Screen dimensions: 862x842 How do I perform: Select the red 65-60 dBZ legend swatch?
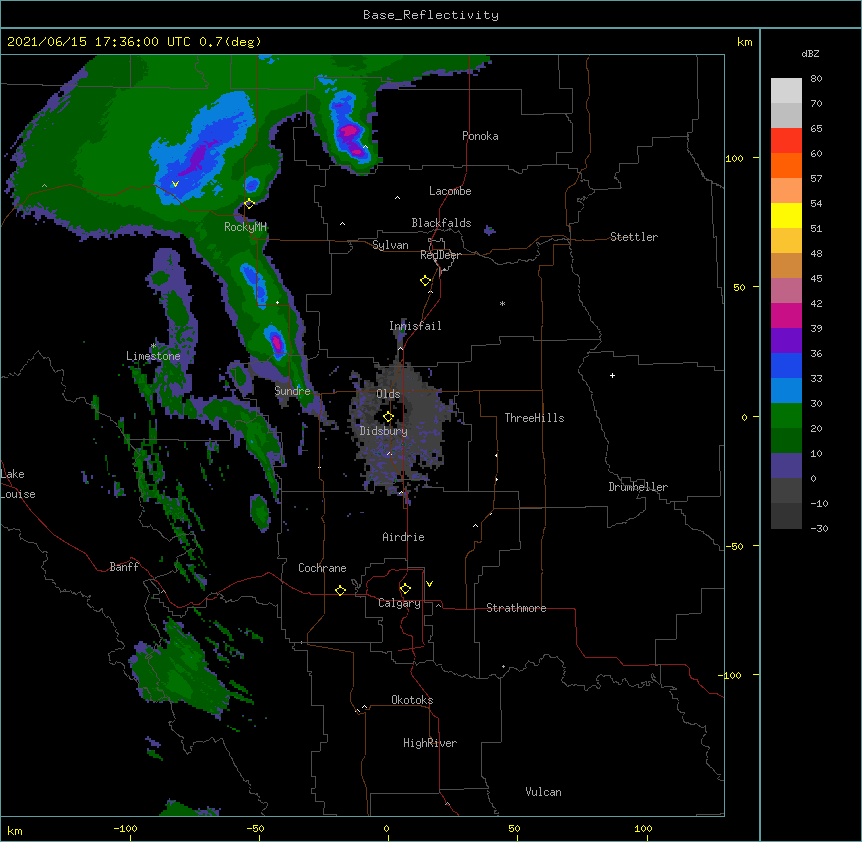point(786,140)
